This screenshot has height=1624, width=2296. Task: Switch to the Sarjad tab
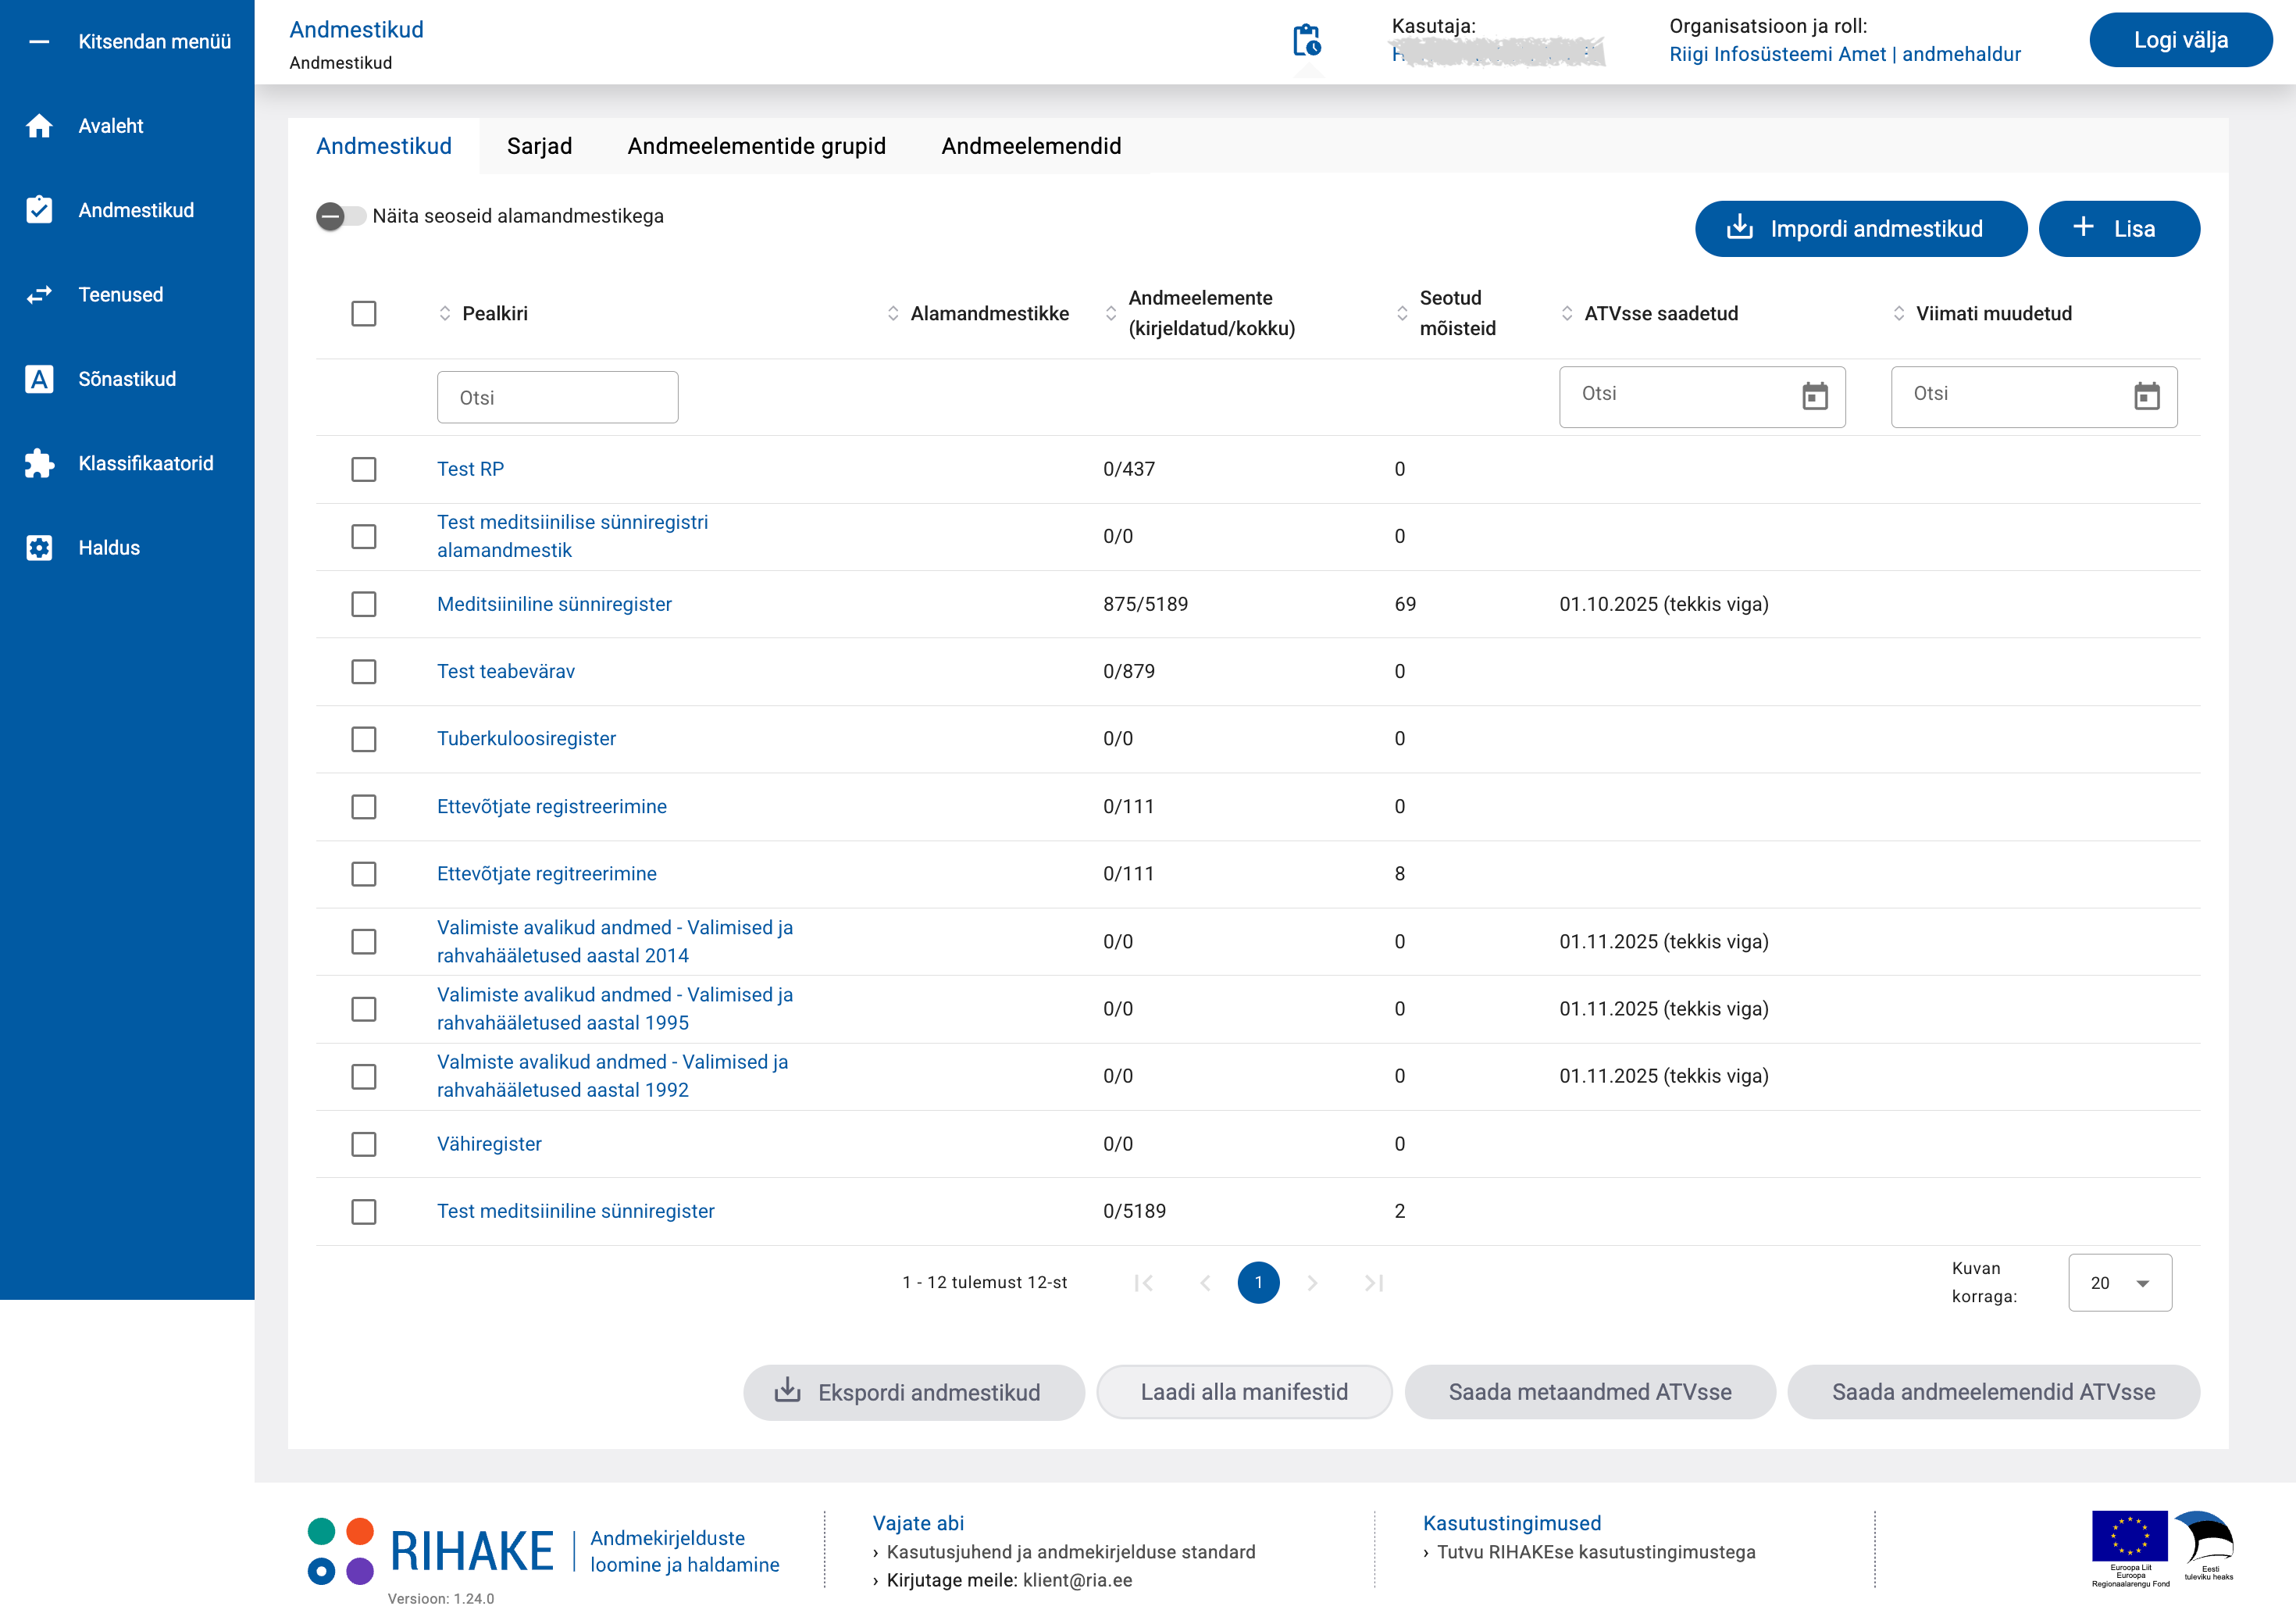coord(539,146)
